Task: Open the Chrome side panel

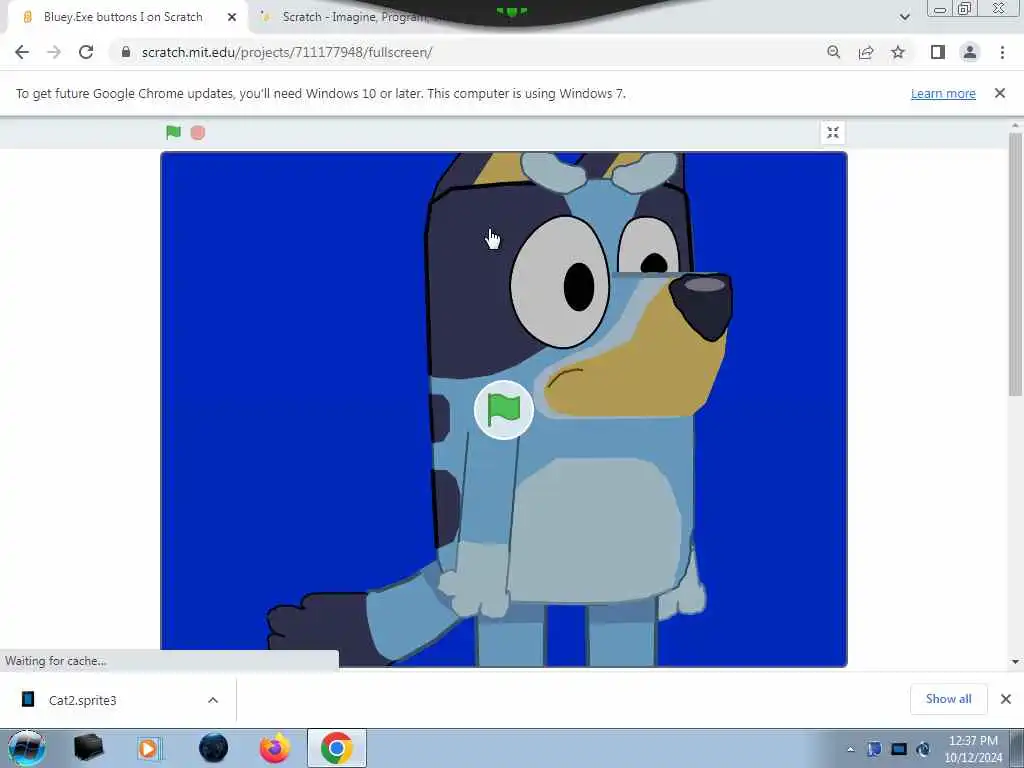Action: point(938,52)
